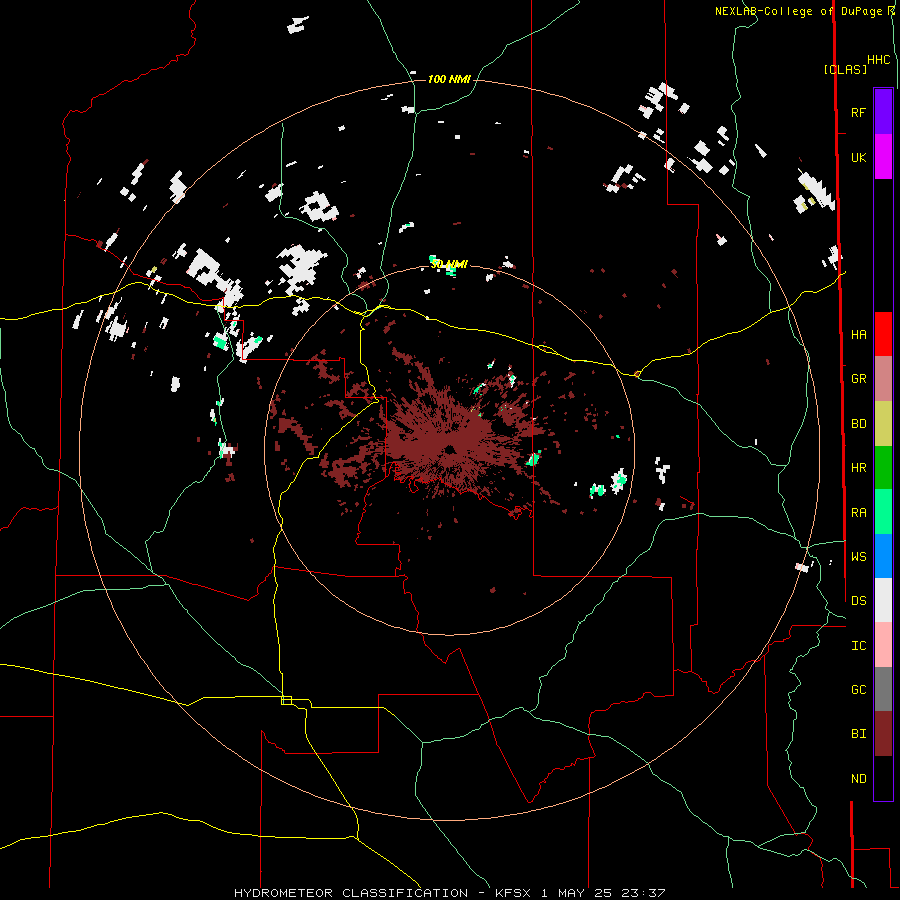Click the DS white legend swatch
This screenshot has height=900, width=900.
pos(883,600)
